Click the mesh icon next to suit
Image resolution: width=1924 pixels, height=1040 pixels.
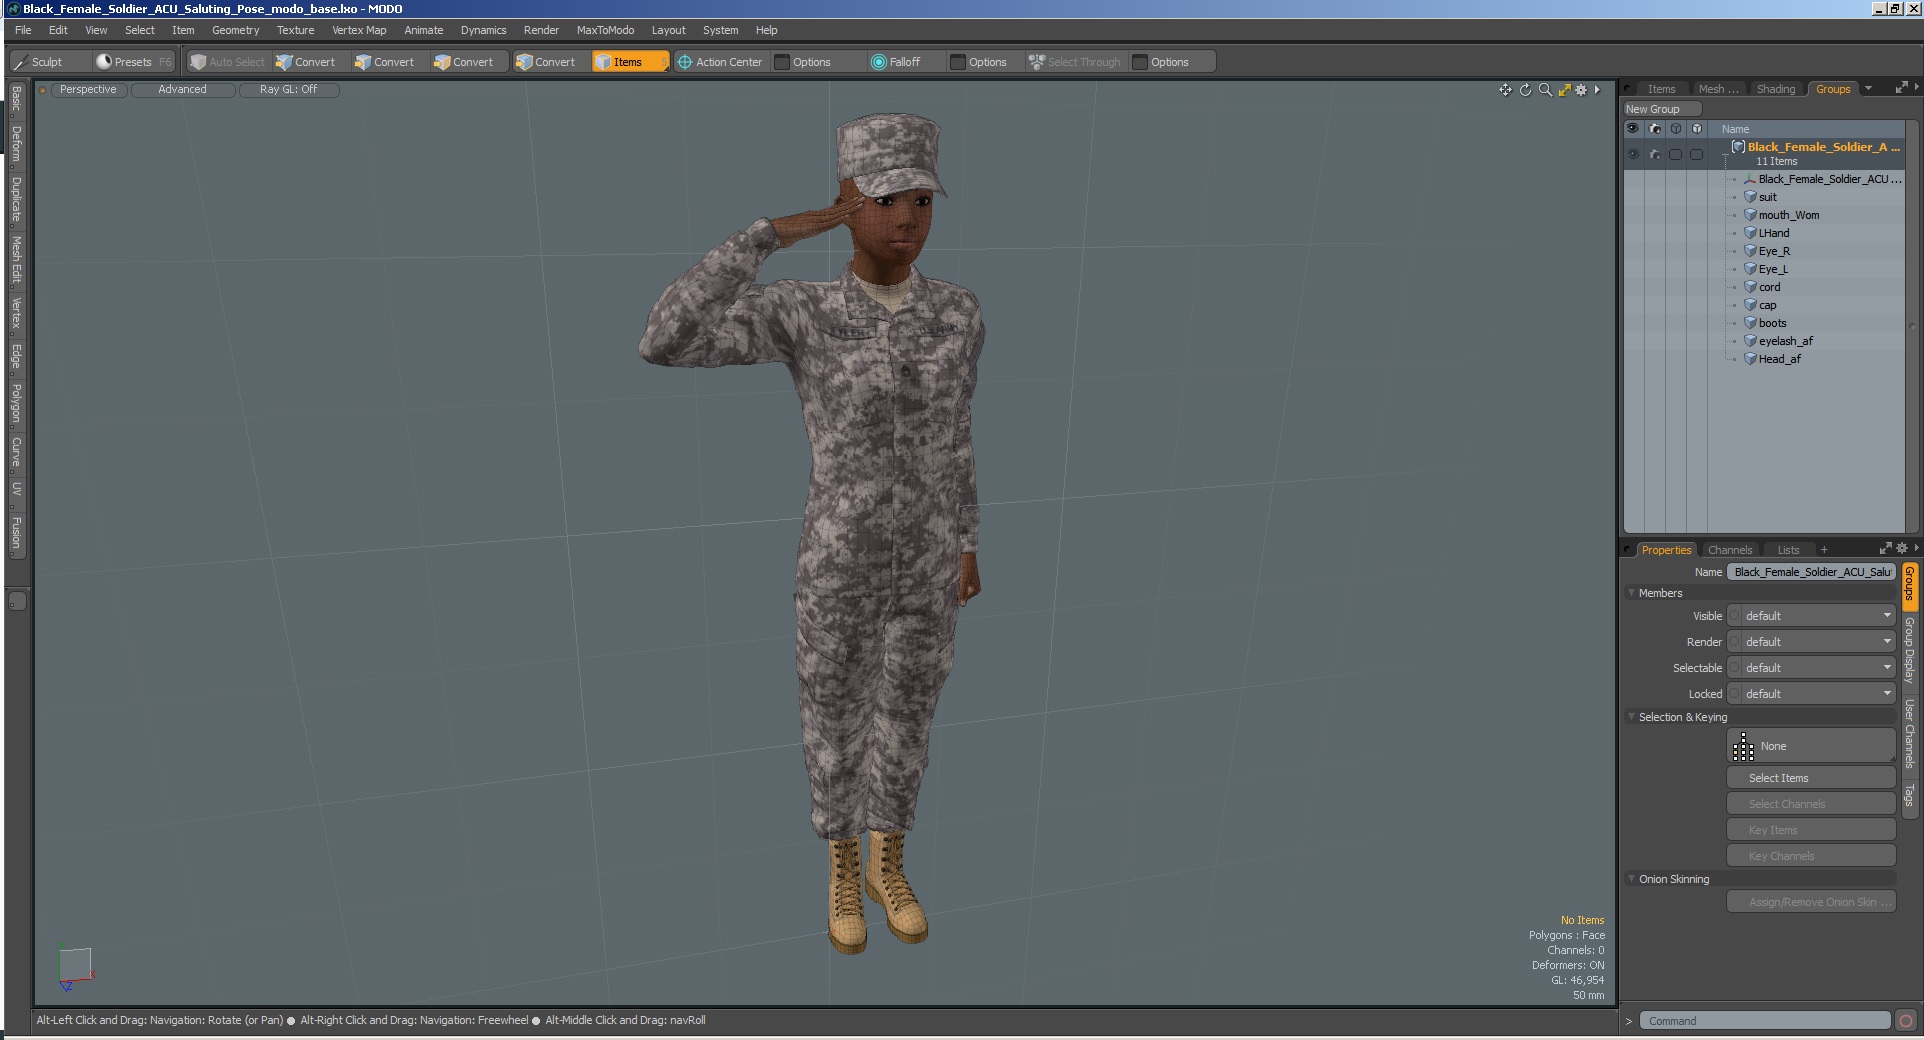click(x=1750, y=197)
